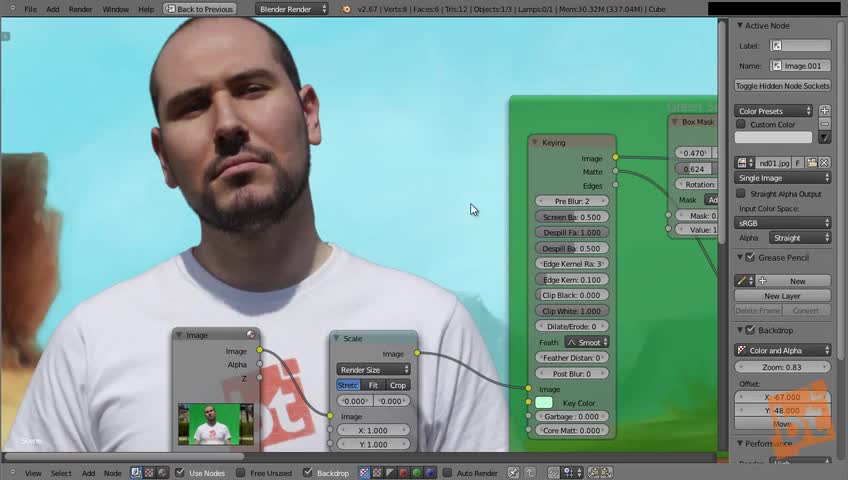Toggle the Use Nodes checkbox
The image size is (848, 480).
[x=180, y=472]
